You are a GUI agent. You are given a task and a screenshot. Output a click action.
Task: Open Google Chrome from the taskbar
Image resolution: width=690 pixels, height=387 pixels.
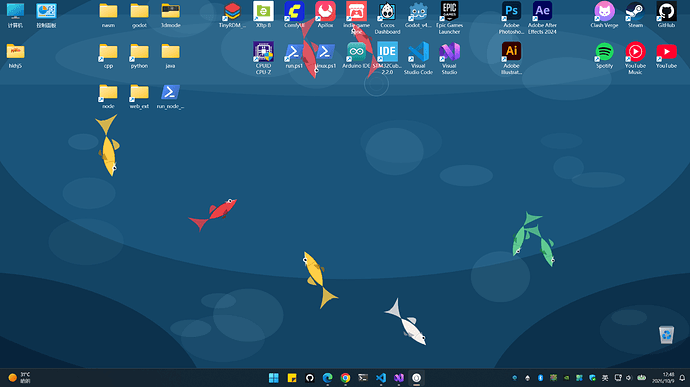(x=345, y=378)
